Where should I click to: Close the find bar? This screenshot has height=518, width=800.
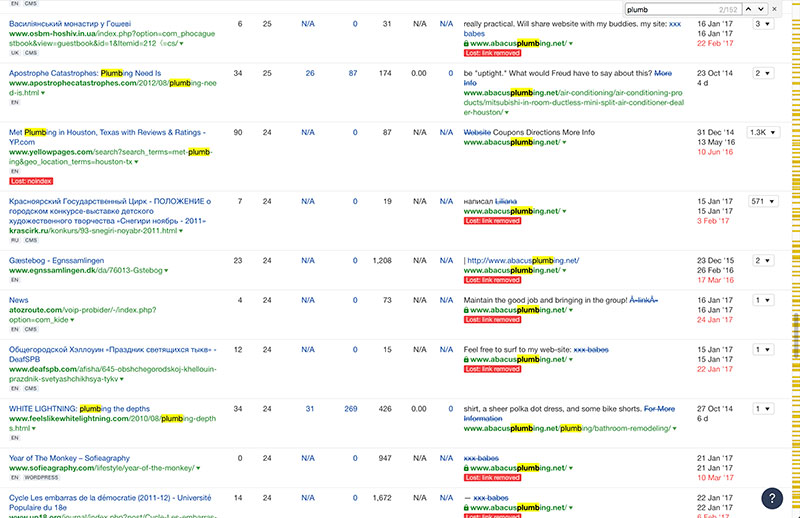pos(774,9)
